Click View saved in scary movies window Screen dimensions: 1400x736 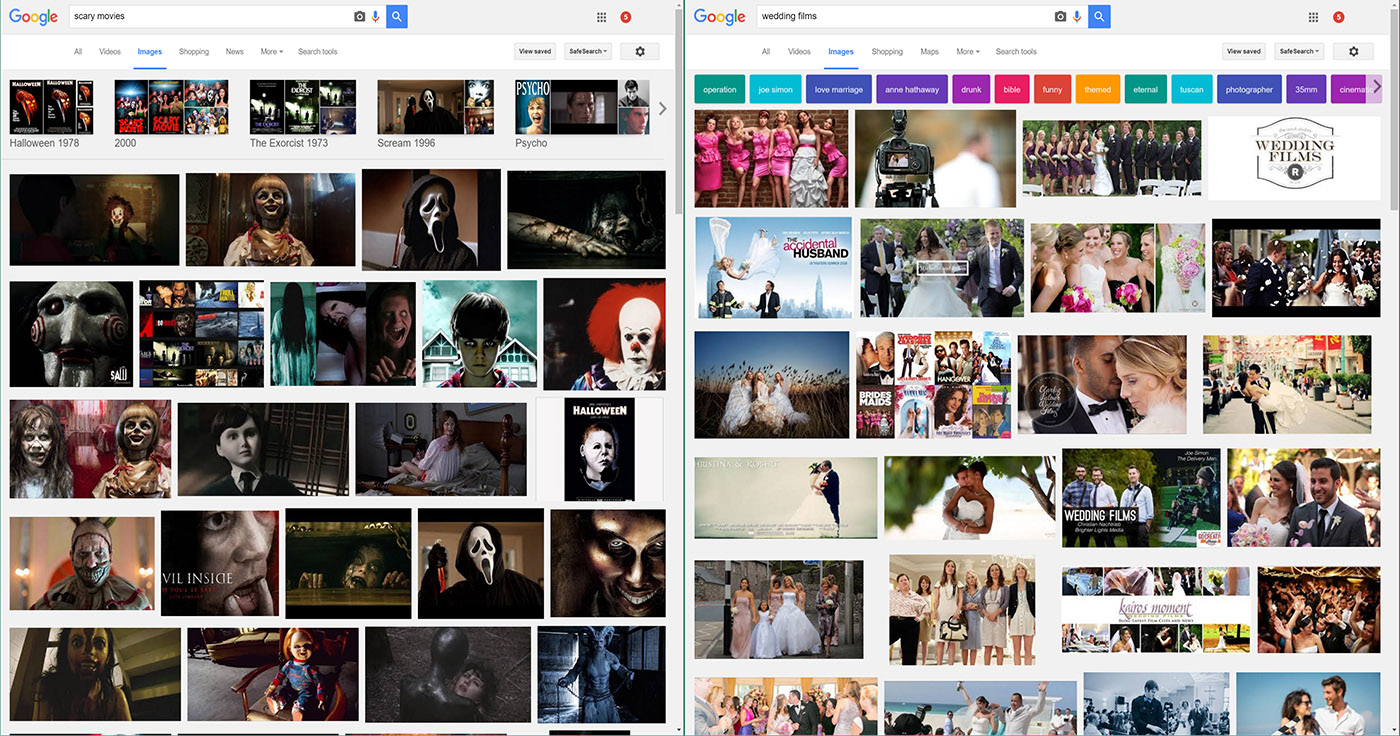click(x=535, y=51)
